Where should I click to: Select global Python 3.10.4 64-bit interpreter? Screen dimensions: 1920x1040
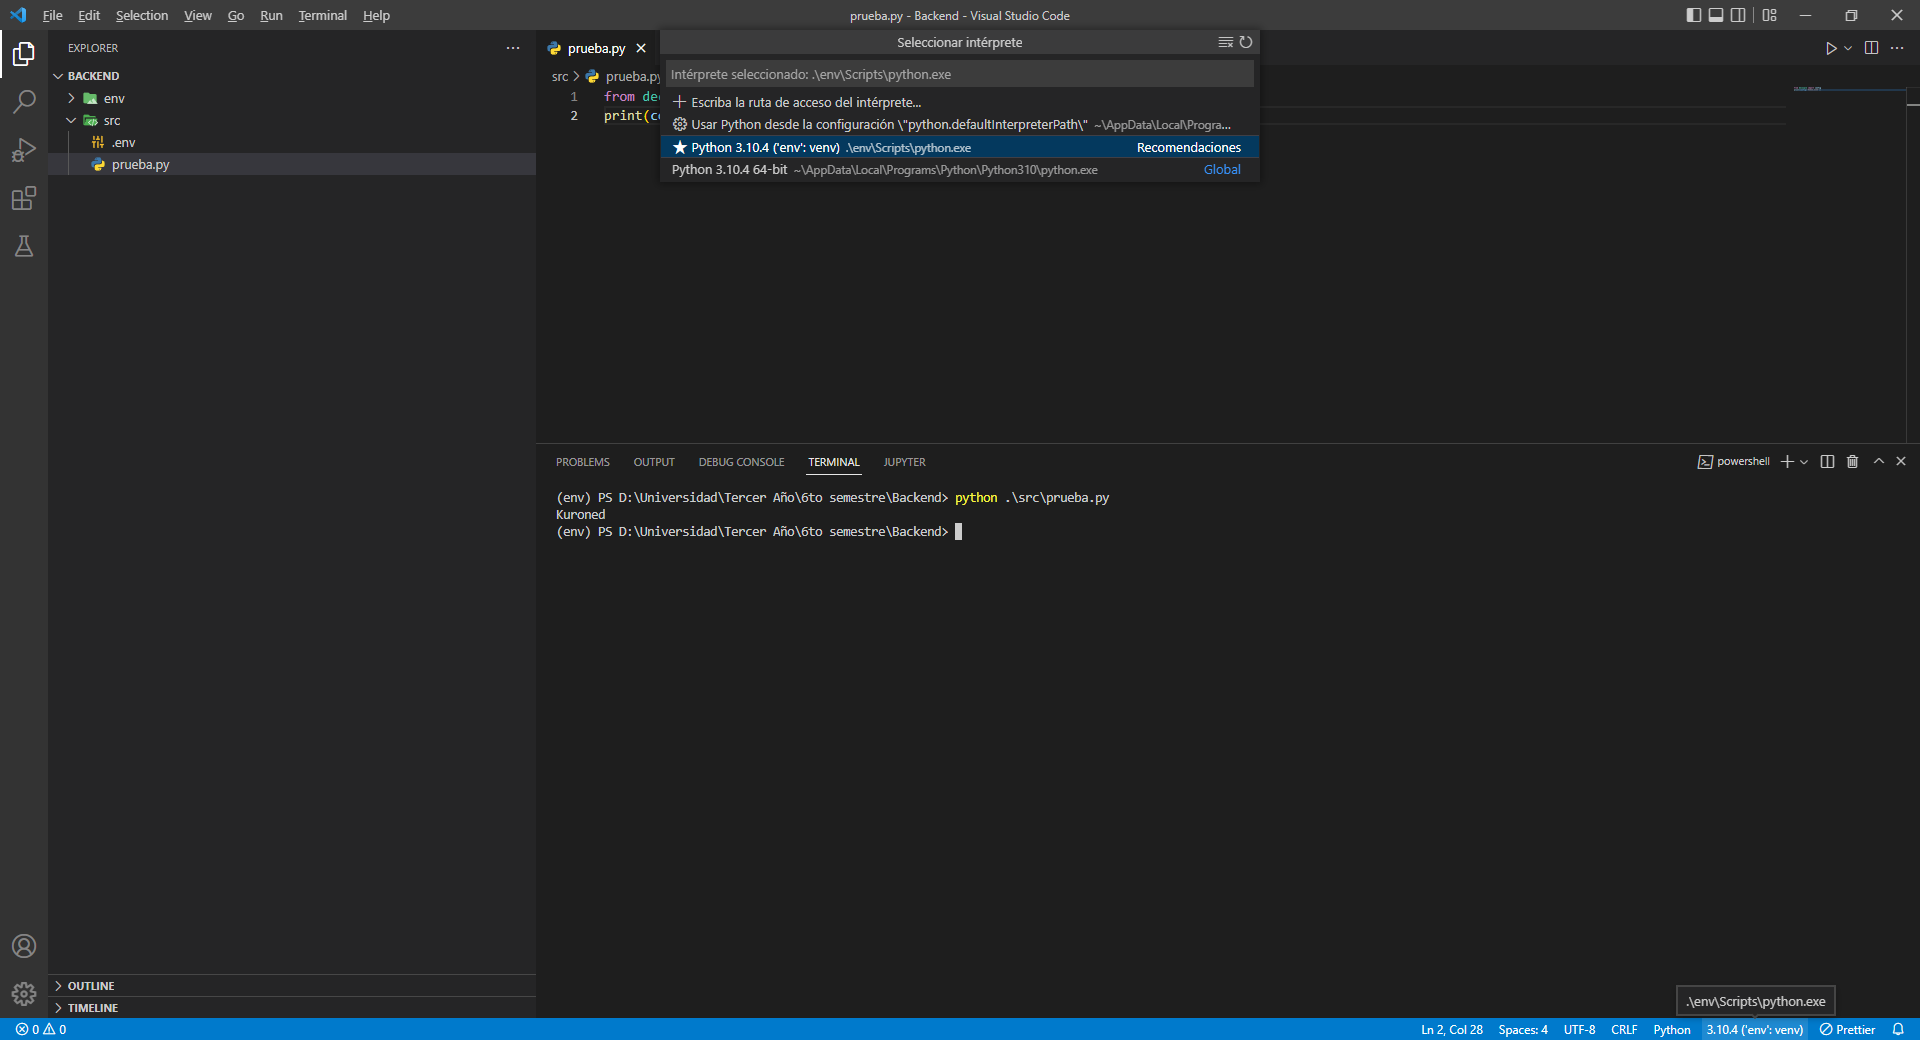point(959,169)
